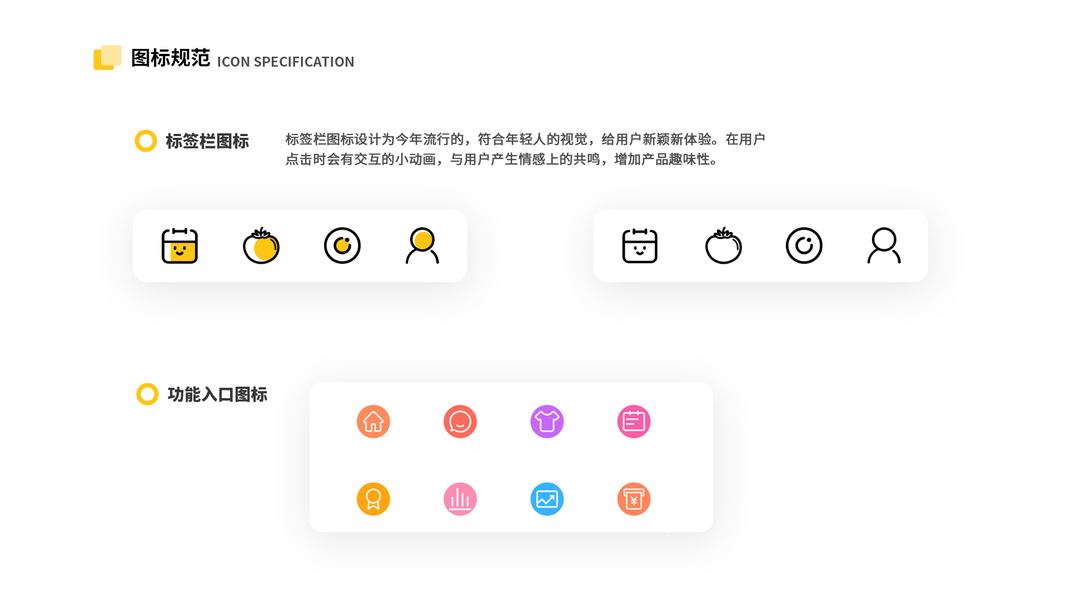The image size is (1067, 600).
Task: Click the yellow overlapping squares logo
Action: point(108,58)
